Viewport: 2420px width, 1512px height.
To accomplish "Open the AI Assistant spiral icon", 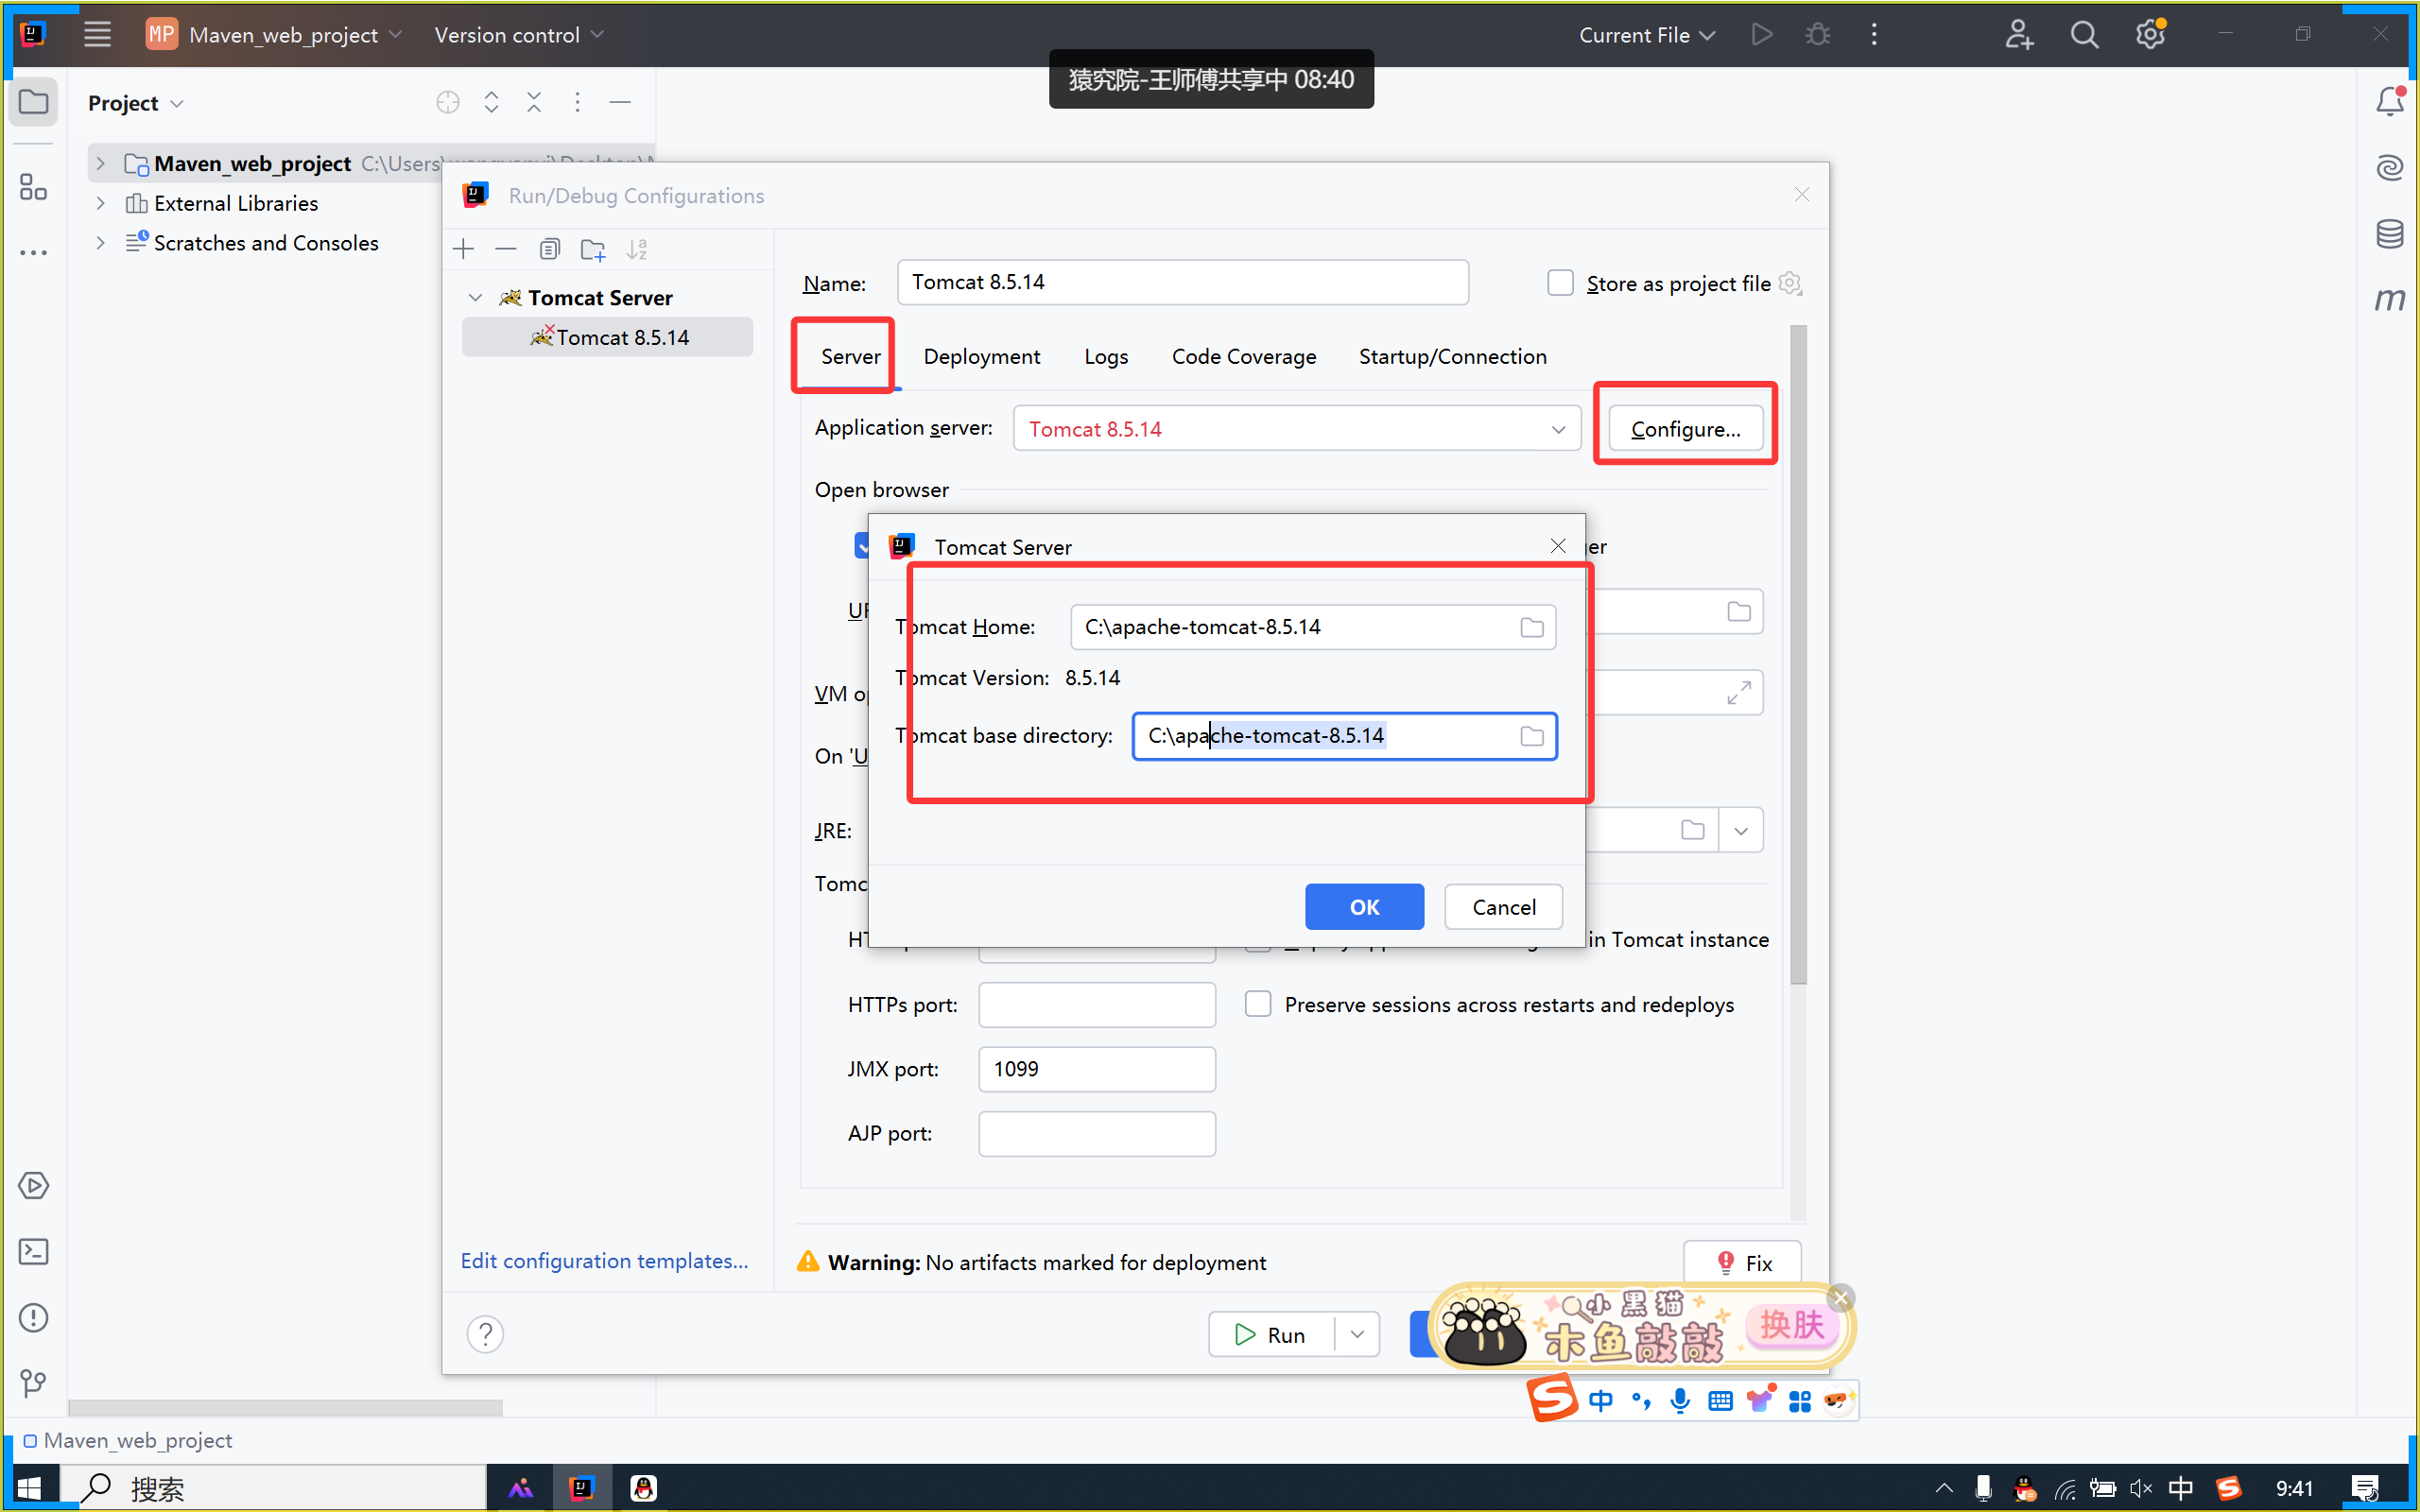I will (2390, 167).
